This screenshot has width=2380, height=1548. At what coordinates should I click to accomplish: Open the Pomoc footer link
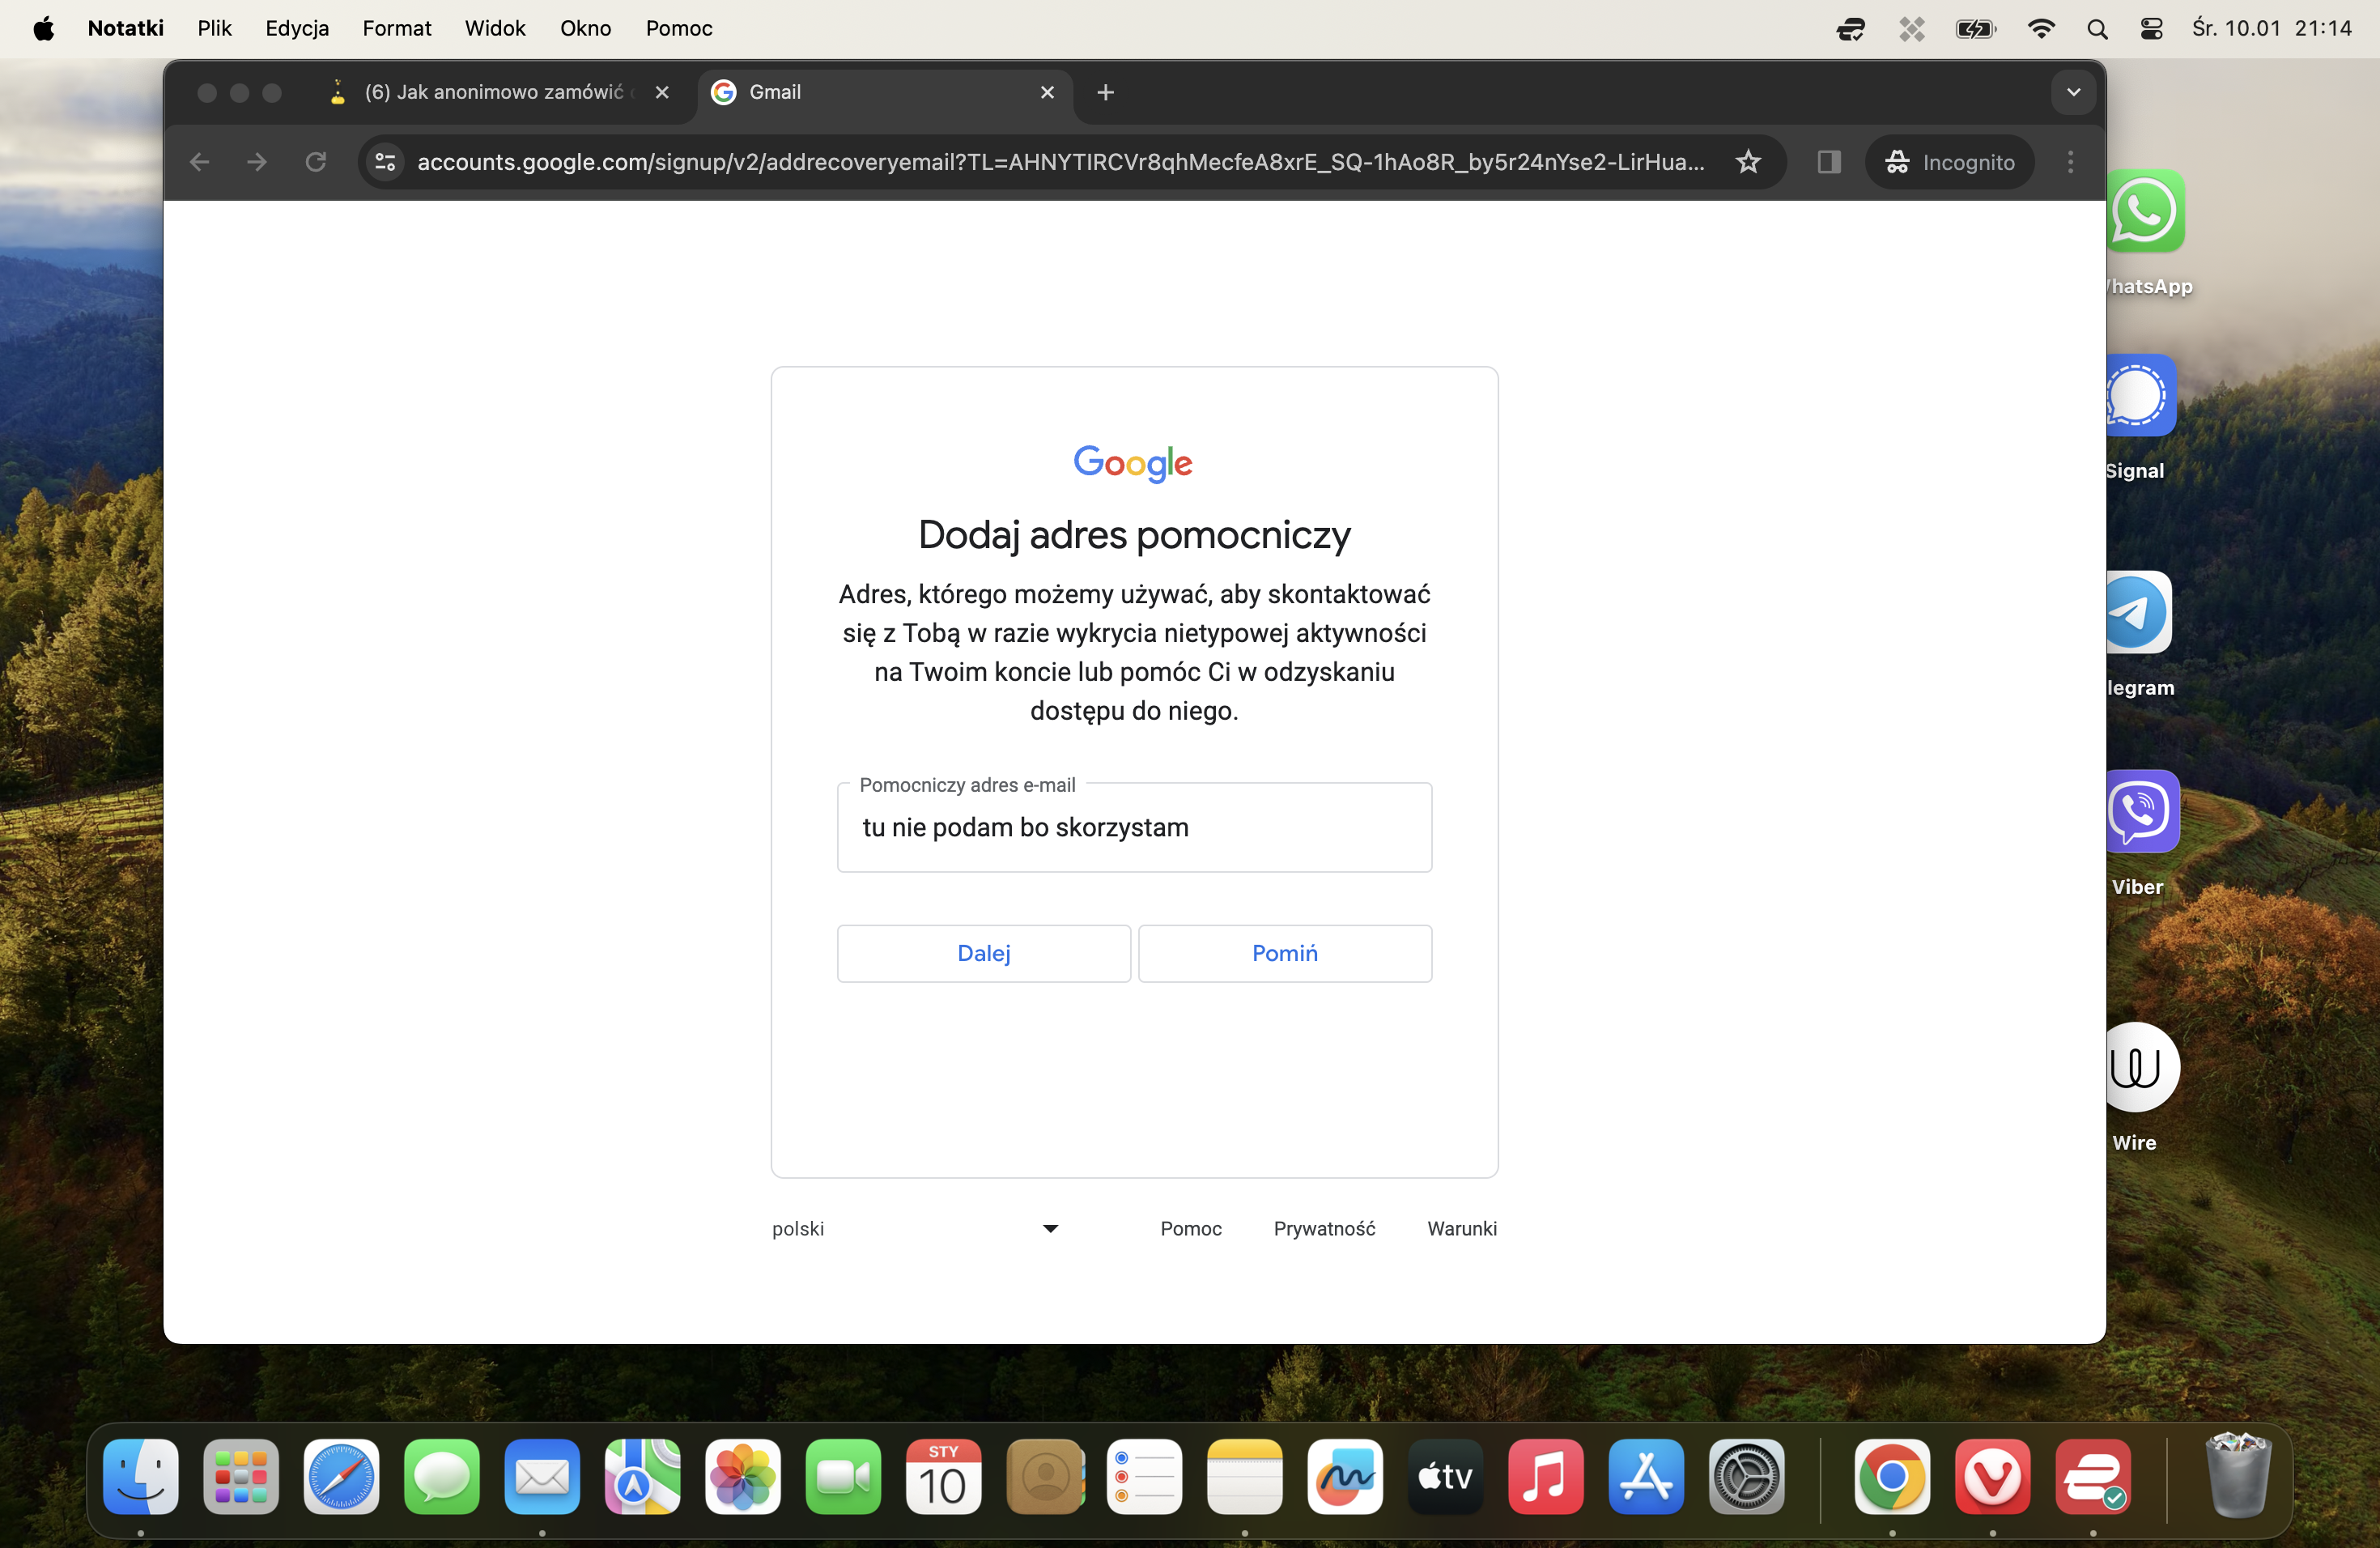click(1190, 1228)
